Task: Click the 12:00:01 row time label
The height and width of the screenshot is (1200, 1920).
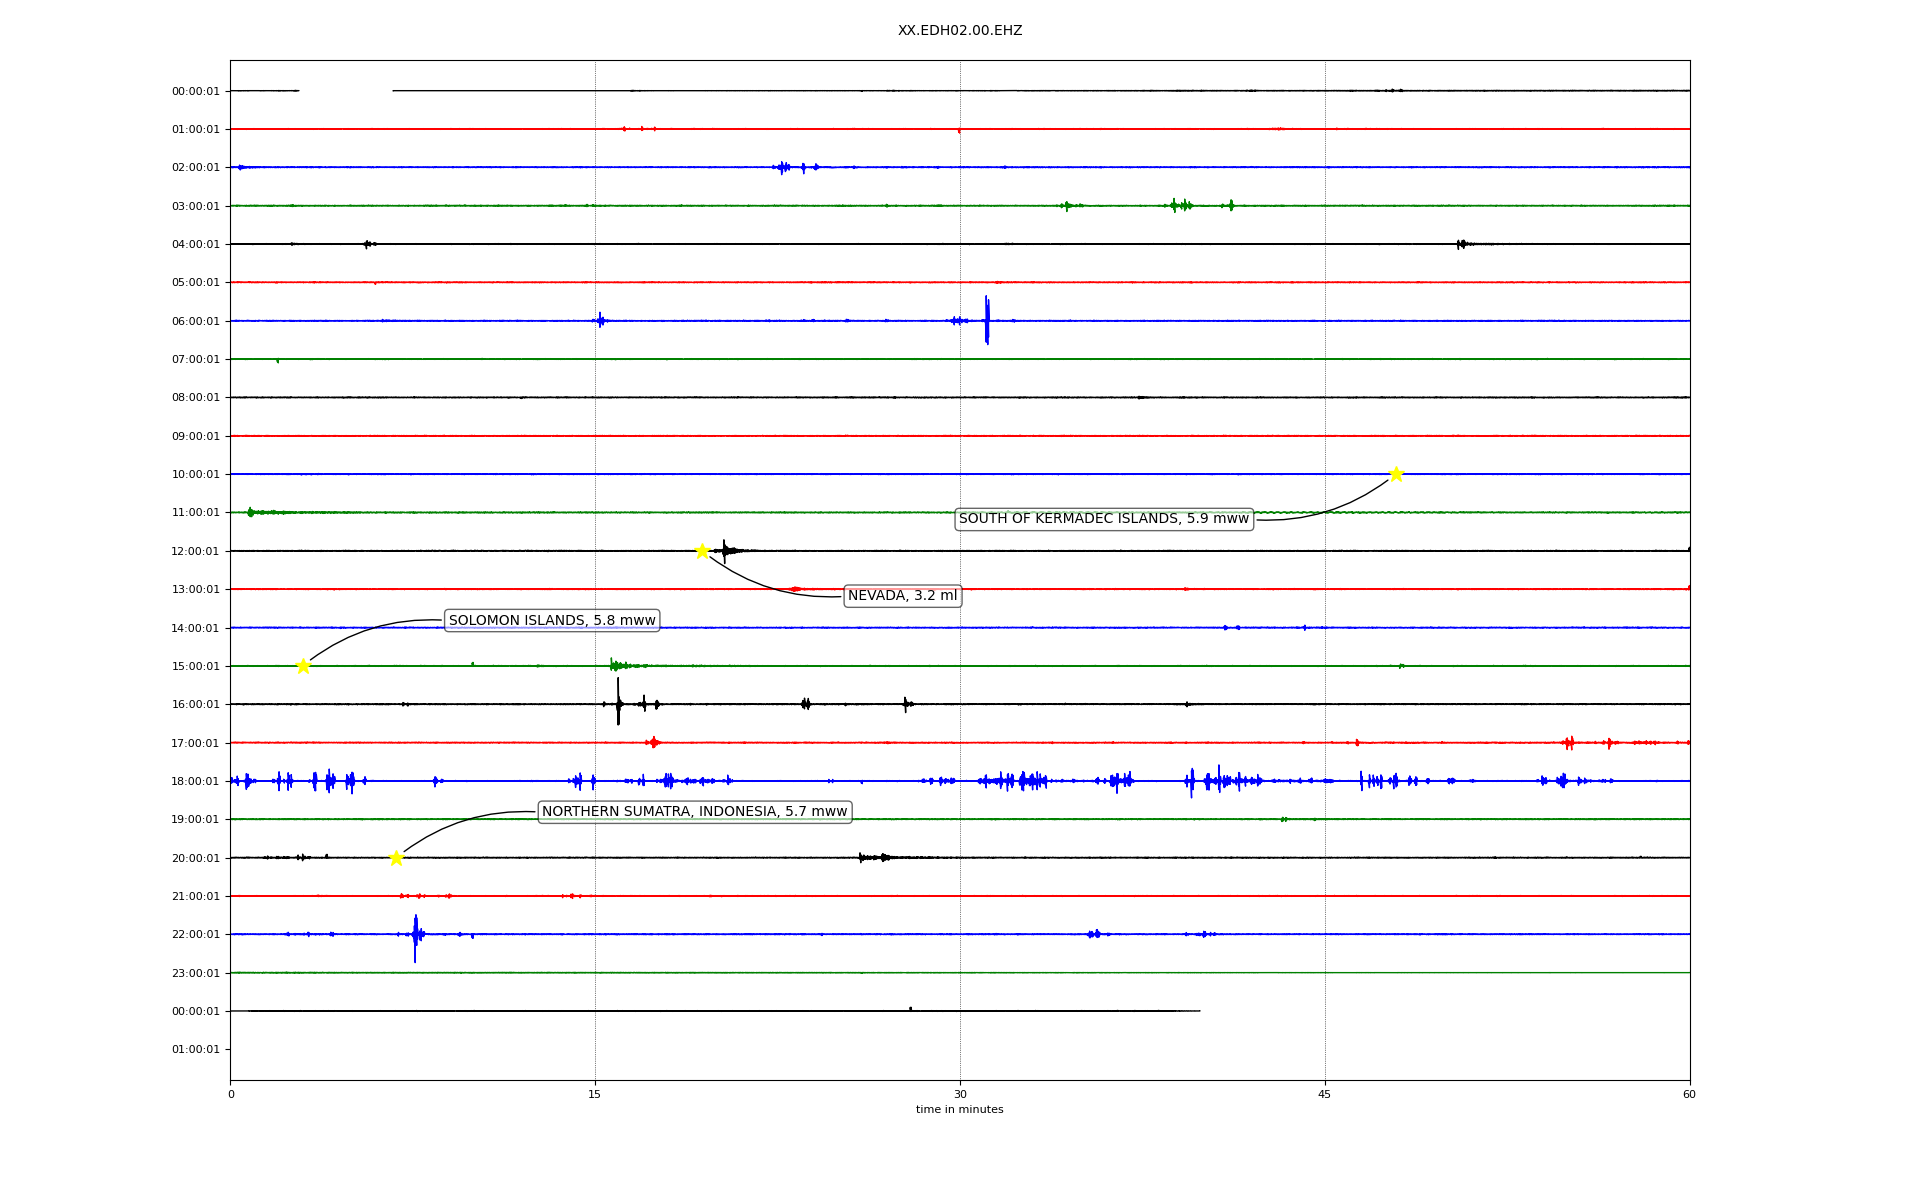Action: 195,551
